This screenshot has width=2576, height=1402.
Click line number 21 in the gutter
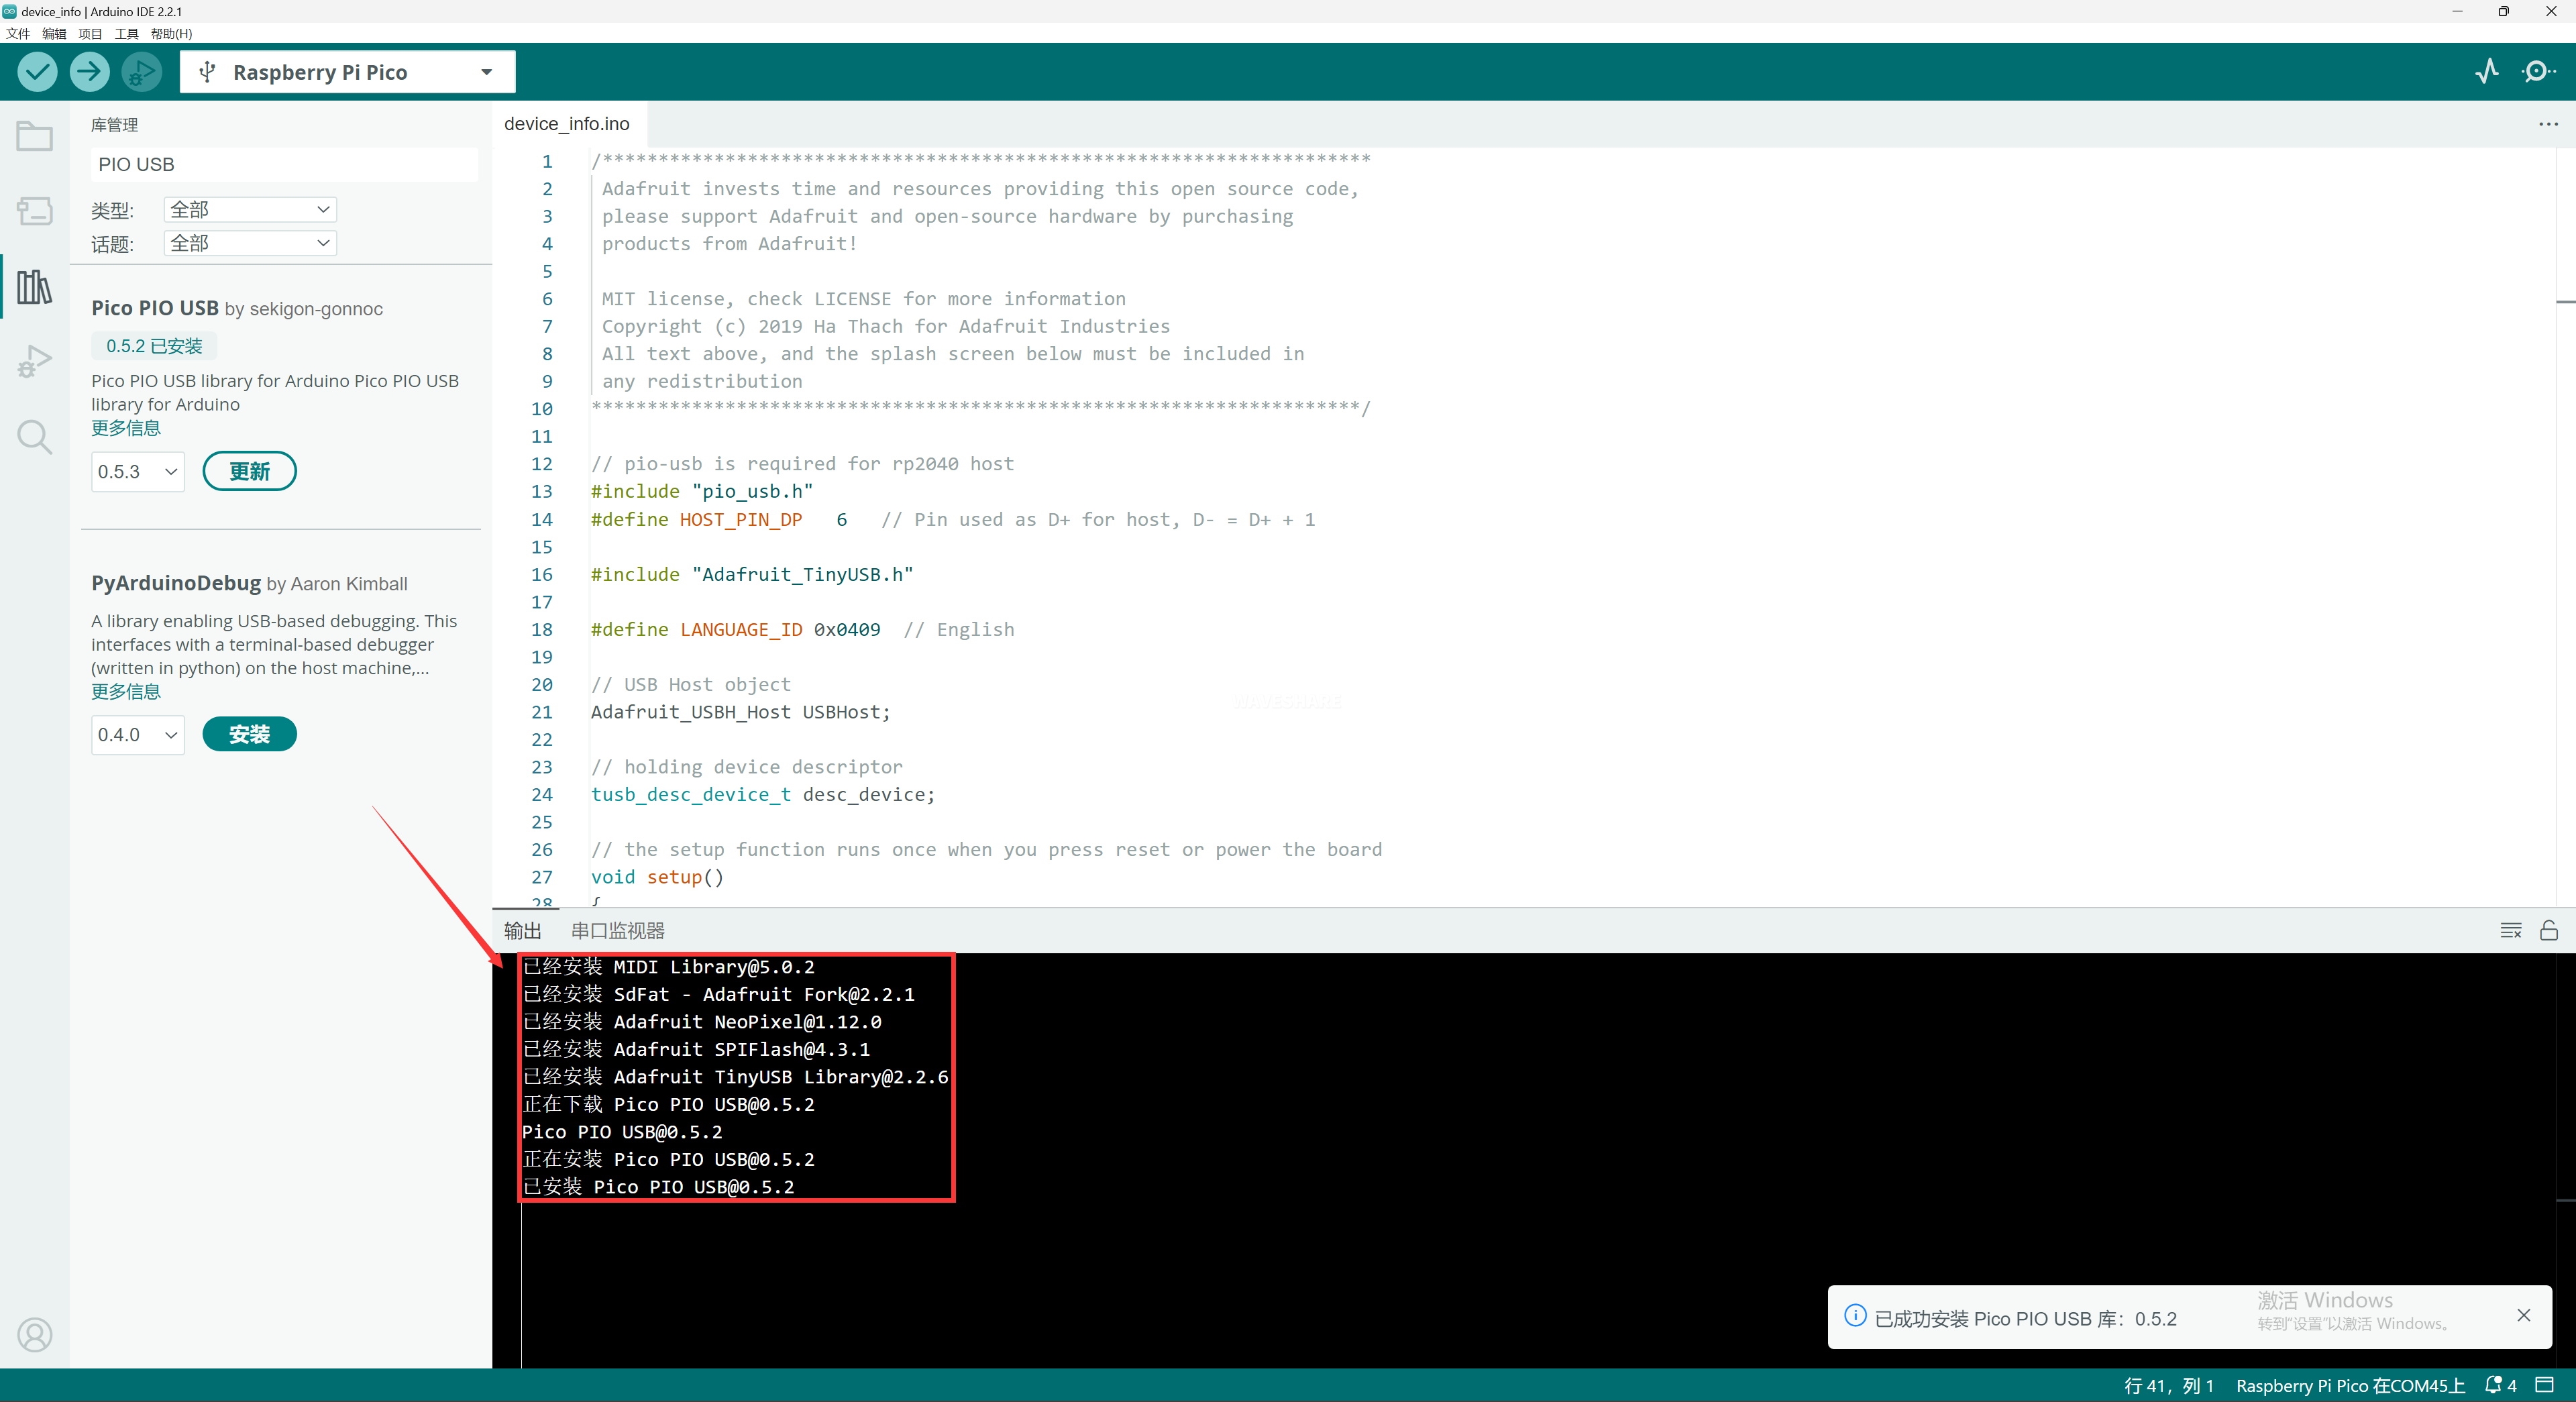[x=541, y=712]
